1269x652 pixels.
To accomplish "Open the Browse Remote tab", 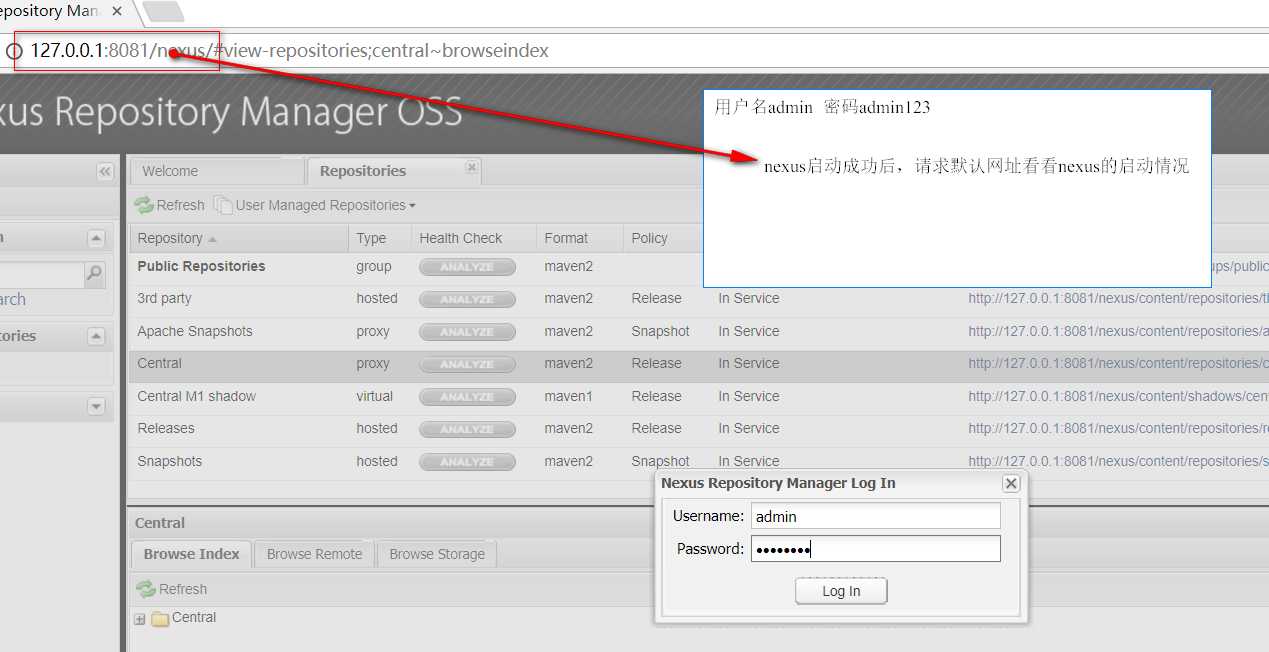I will click(x=314, y=554).
